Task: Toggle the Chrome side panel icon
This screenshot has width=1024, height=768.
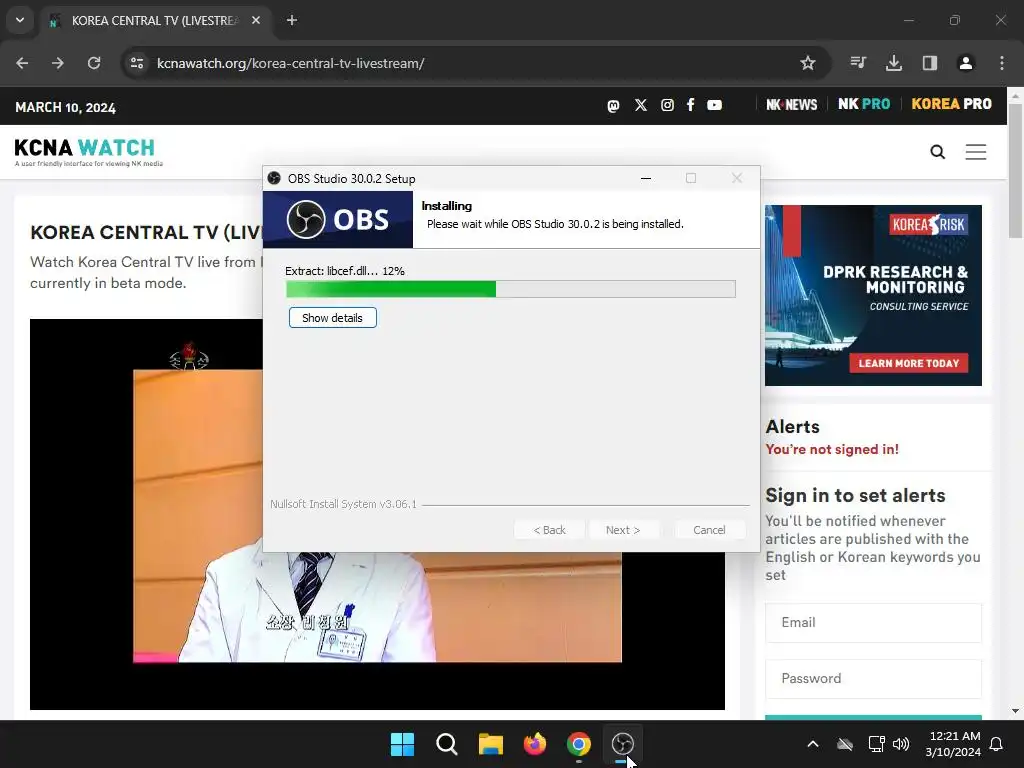Action: (930, 63)
